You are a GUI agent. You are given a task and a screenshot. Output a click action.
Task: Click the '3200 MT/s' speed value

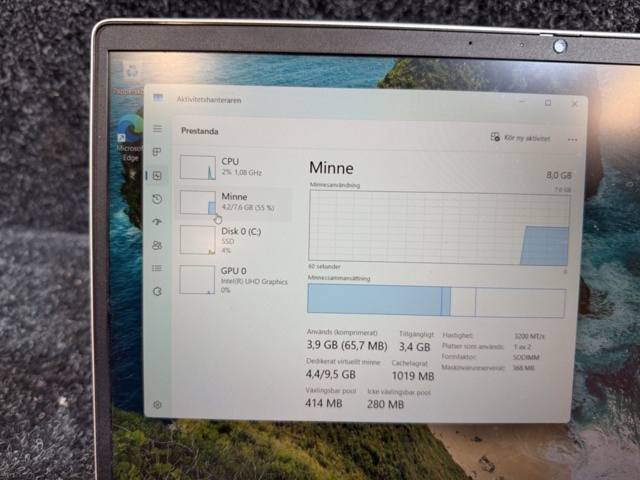529,336
